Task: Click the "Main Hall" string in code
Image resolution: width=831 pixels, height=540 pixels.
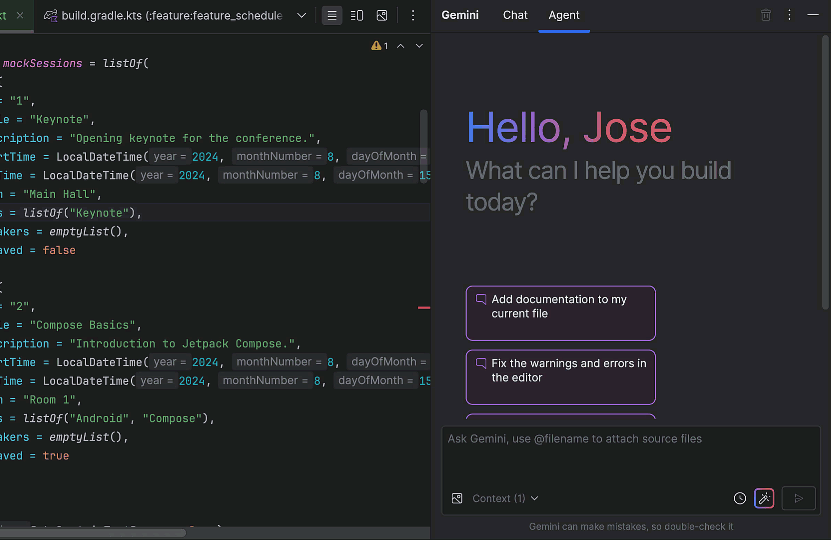Action: pos(59,194)
